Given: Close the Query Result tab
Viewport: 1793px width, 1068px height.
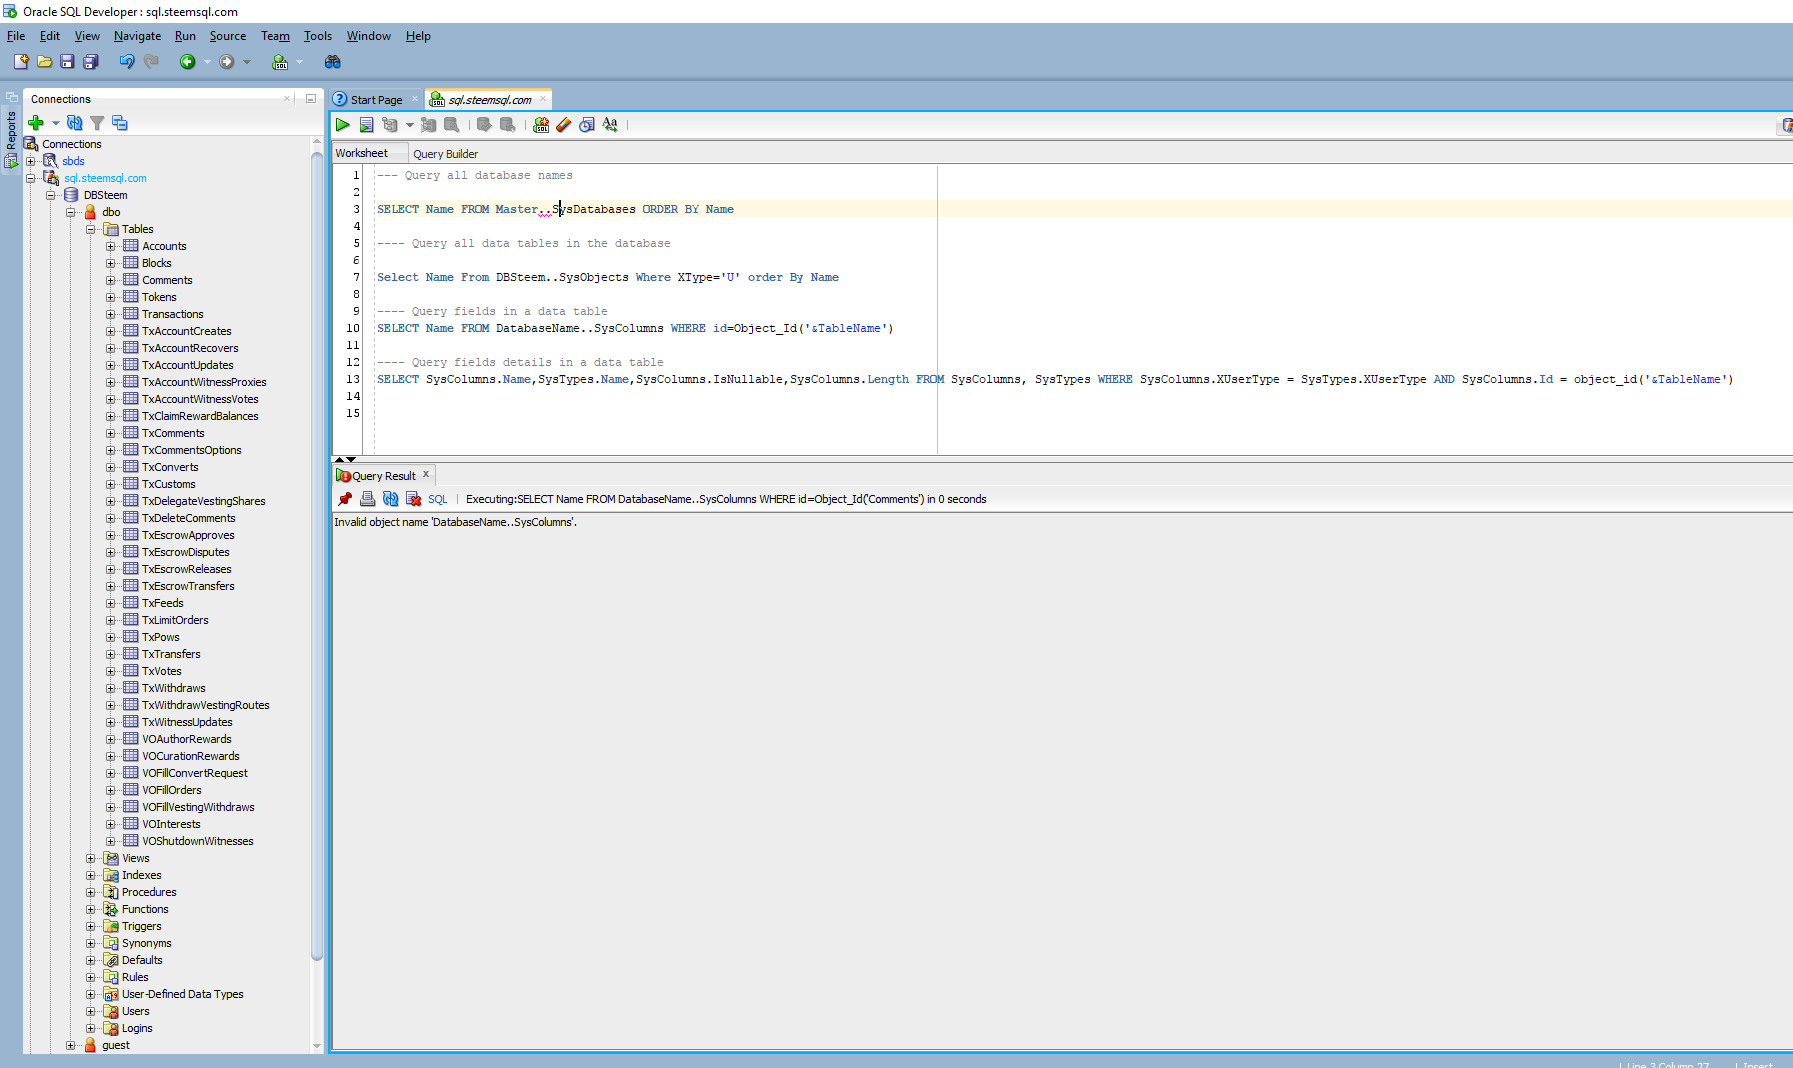Looking at the screenshot, I should (426, 475).
